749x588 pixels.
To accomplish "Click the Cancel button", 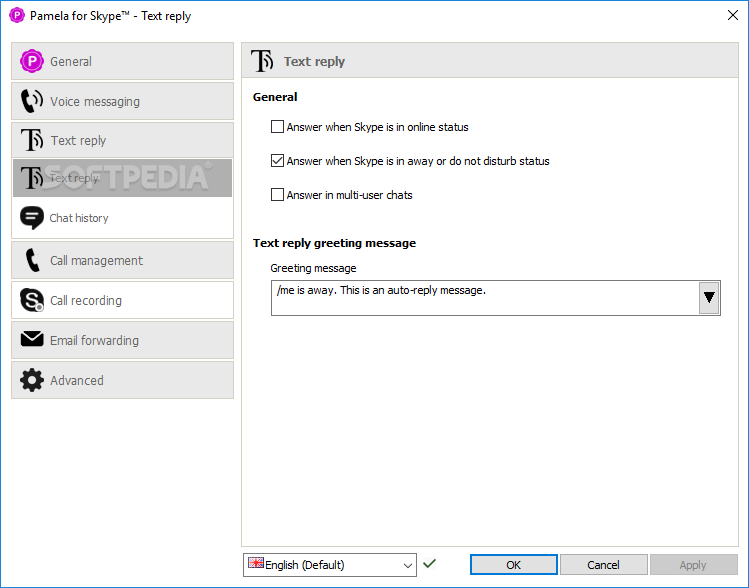I will pyautogui.click(x=603, y=565).
